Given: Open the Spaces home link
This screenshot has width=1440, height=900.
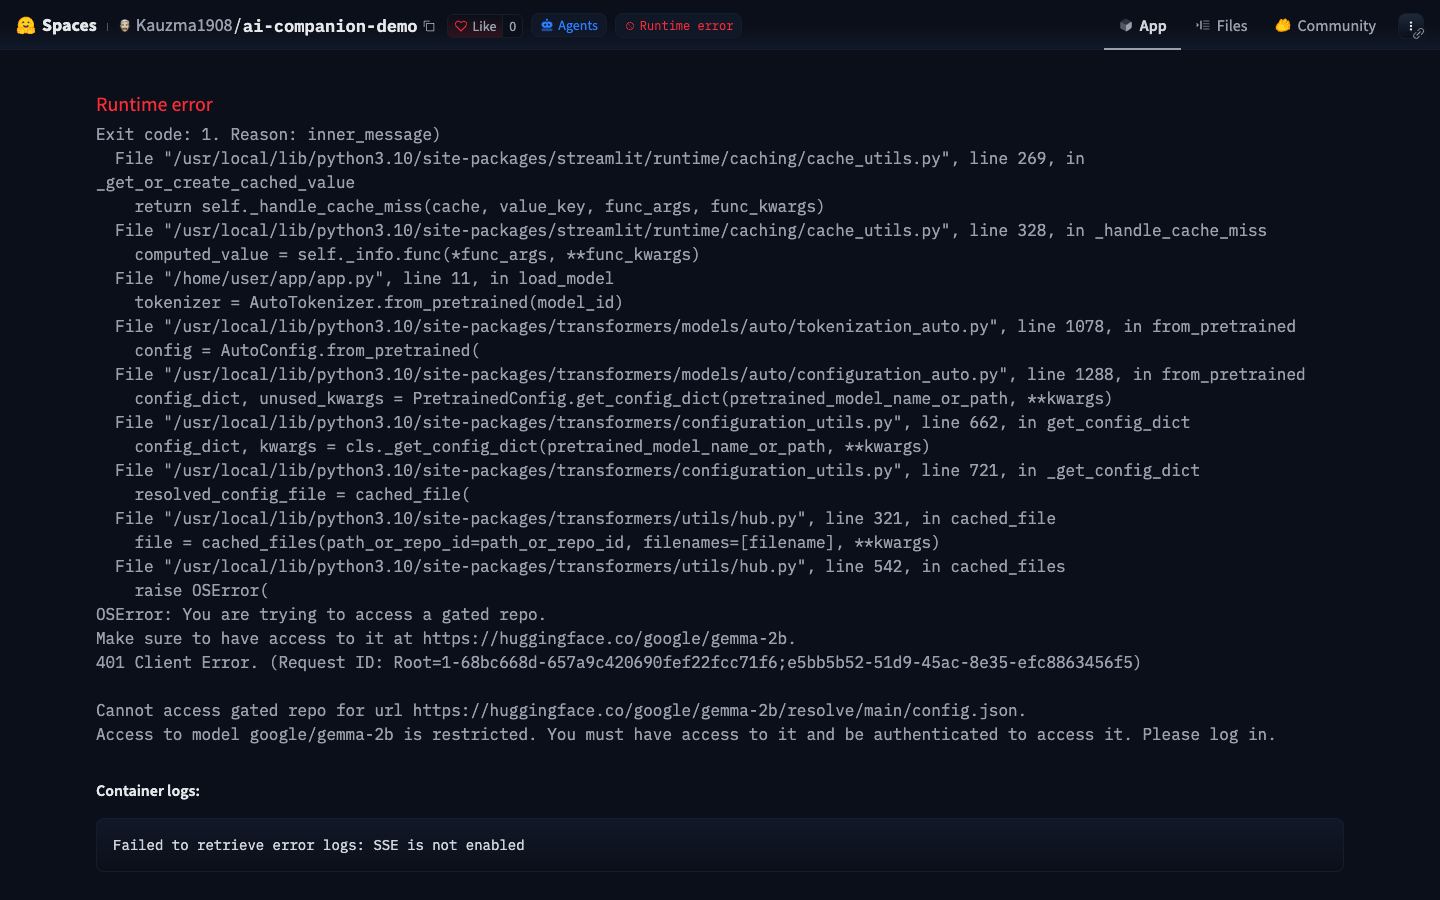Looking at the screenshot, I should click(69, 26).
